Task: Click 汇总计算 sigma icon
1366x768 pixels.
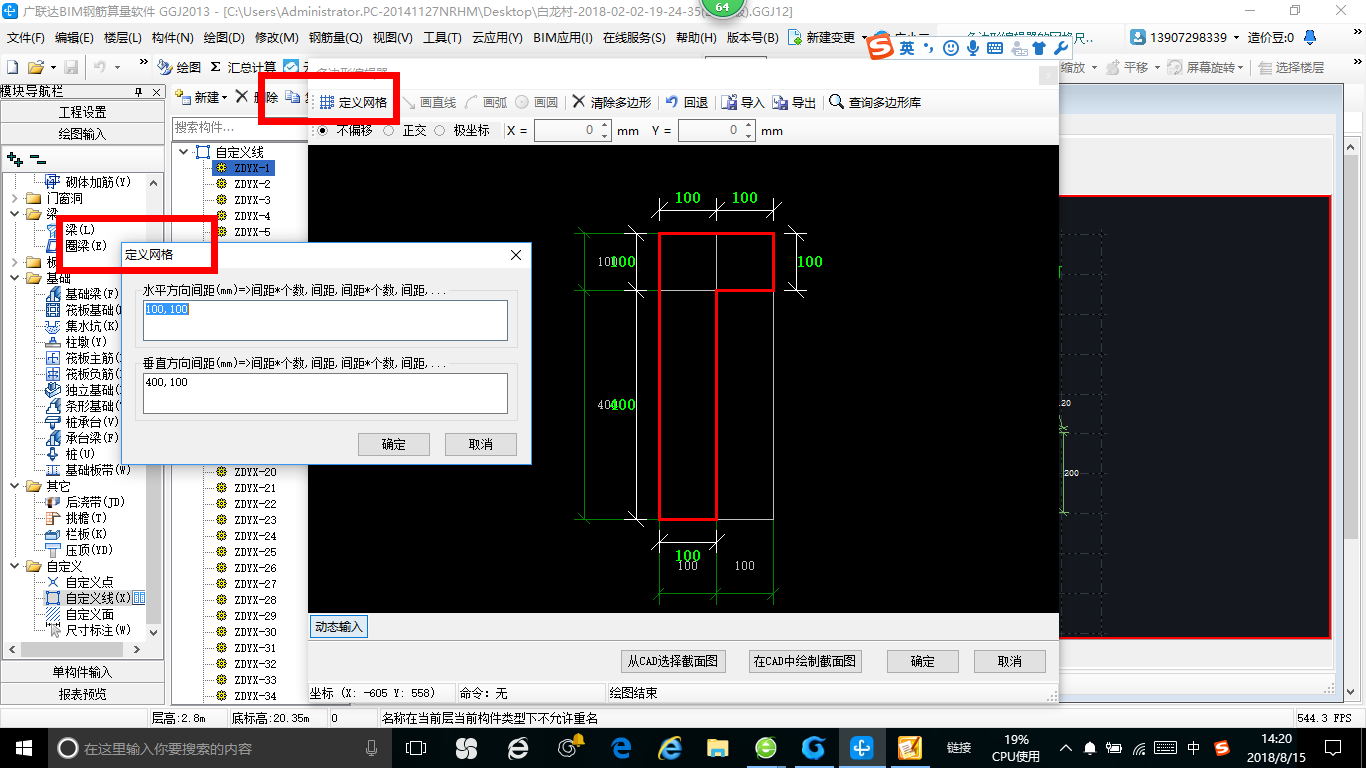Action: (215, 67)
